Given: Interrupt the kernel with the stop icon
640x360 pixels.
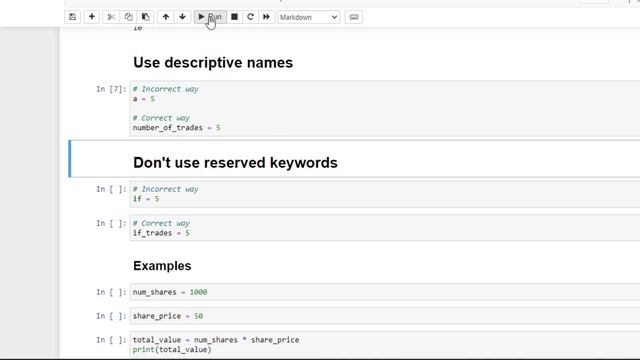Looking at the screenshot, I should [x=234, y=17].
